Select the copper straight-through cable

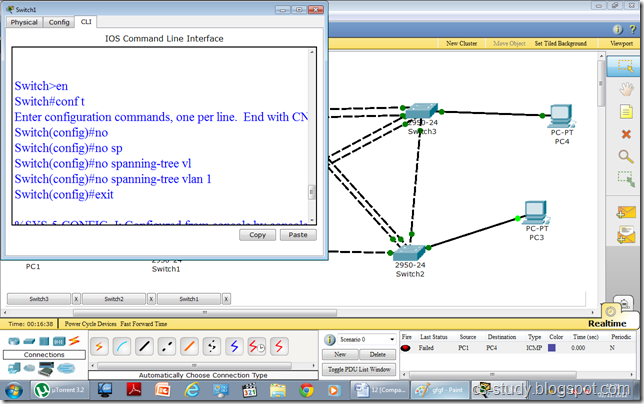(144, 346)
